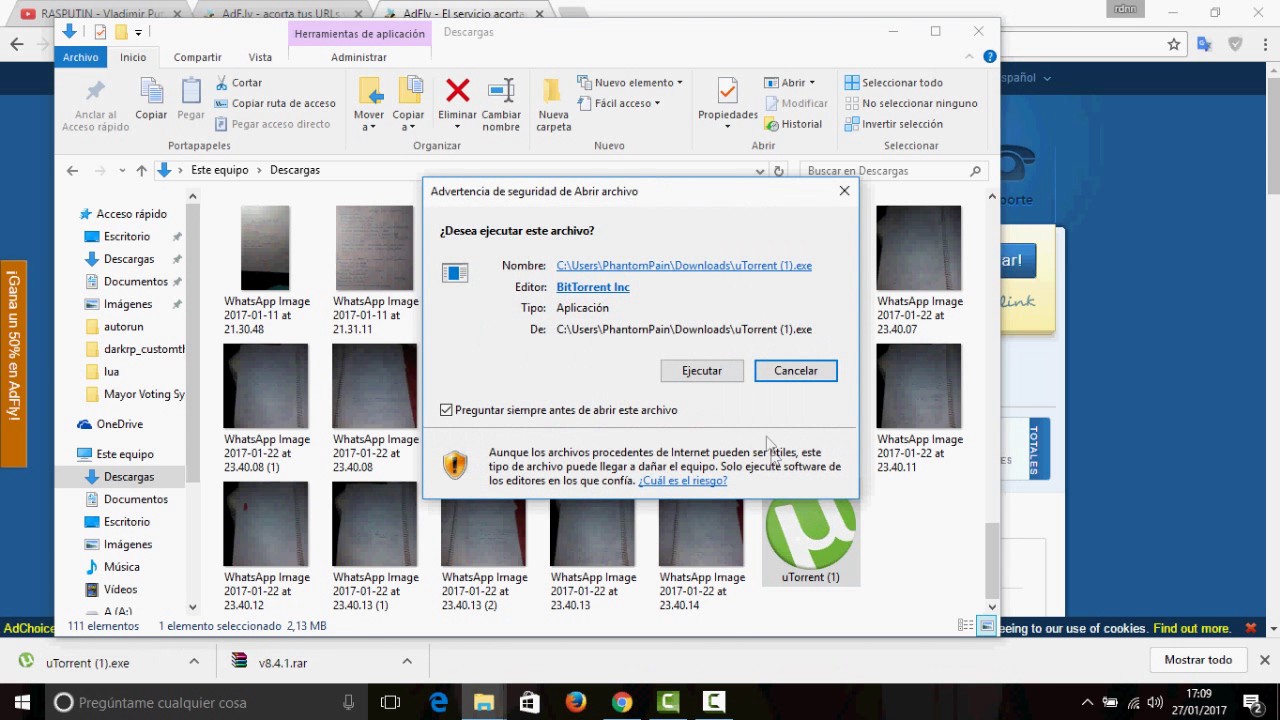Switch to the Compartir ribbon tab
The height and width of the screenshot is (720, 1280).
click(197, 57)
